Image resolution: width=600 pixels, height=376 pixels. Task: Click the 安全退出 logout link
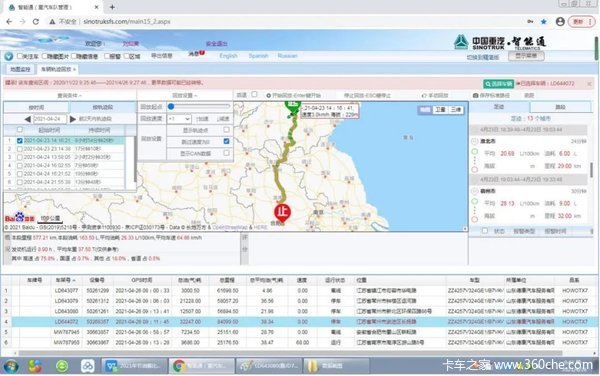pyautogui.click(x=216, y=44)
